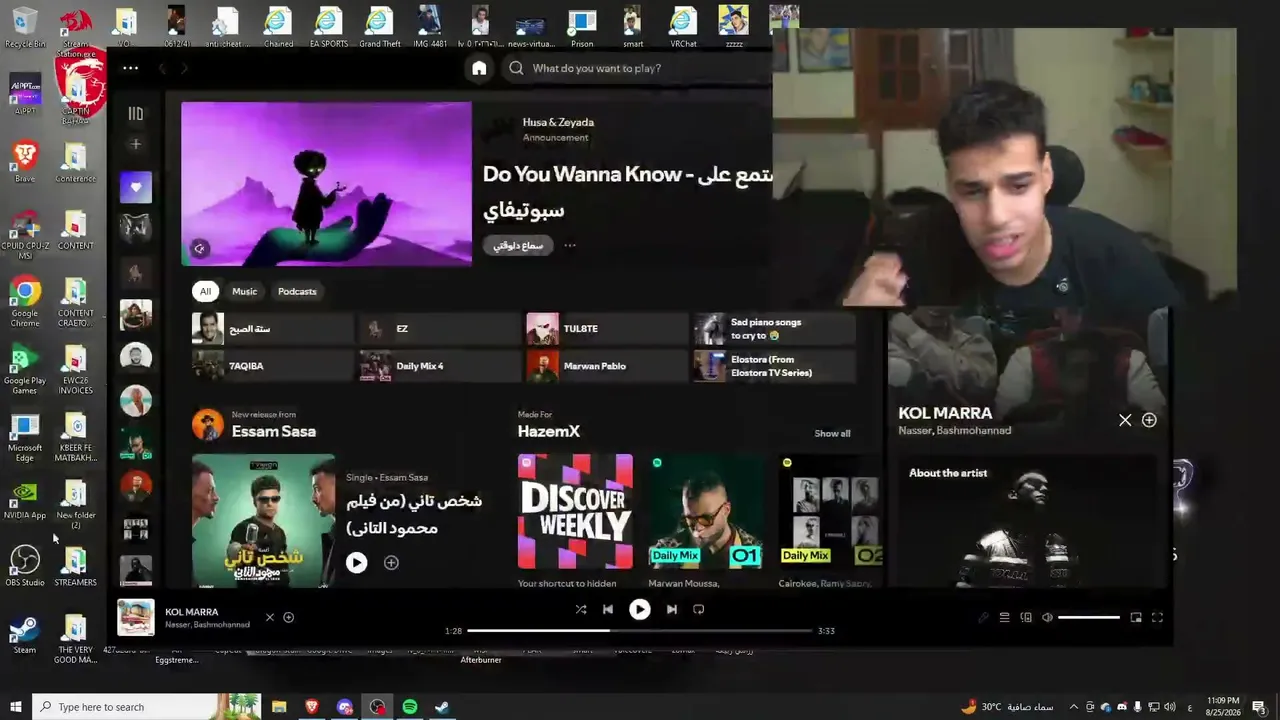Open the taskbar clock and date

(x=1224, y=707)
